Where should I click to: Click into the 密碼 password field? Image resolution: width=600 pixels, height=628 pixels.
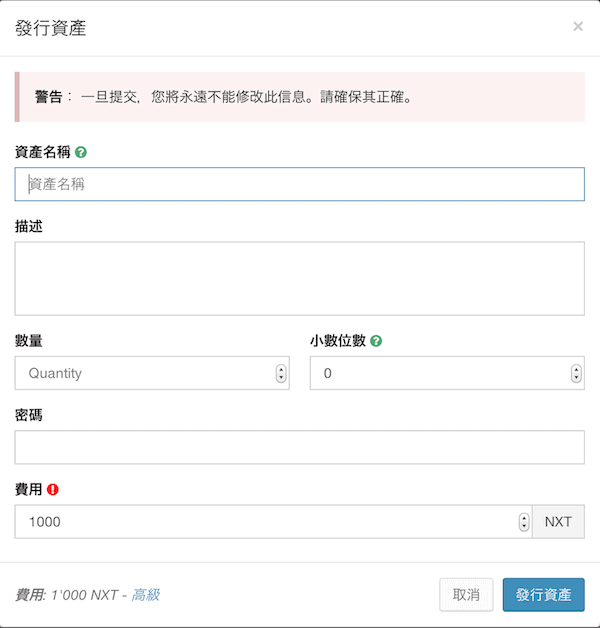tap(300, 447)
